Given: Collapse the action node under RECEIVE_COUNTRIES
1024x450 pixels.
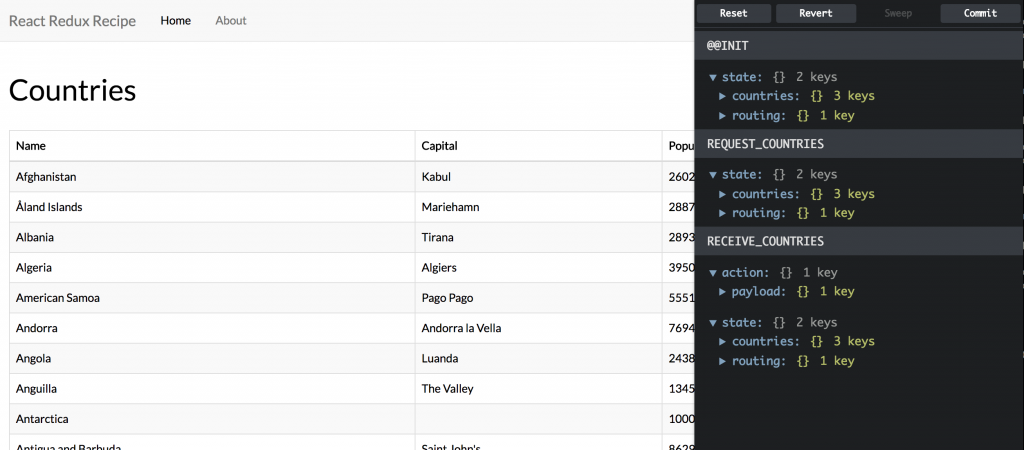Looking at the screenshot, I should (713, 273).
